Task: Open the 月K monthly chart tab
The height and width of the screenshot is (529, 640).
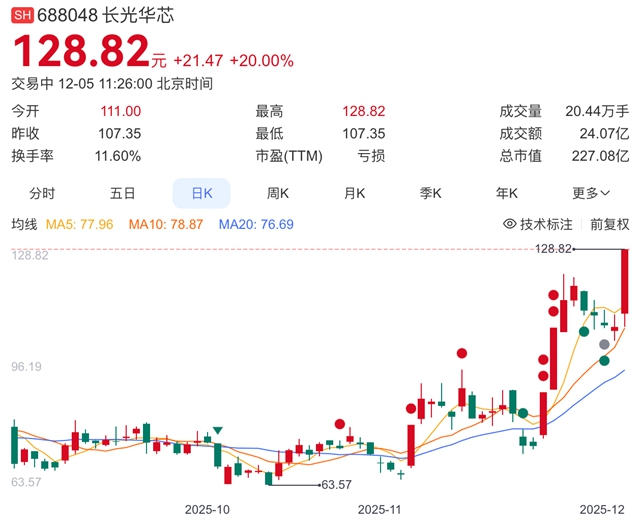Action: pos(355,193)
